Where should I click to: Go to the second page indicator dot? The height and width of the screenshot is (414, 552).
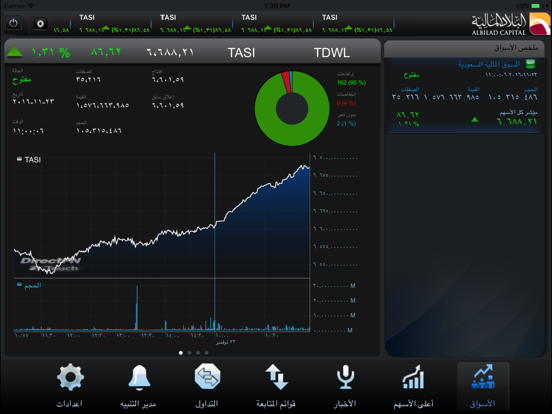pyautogui.click(x=189, y=352)
